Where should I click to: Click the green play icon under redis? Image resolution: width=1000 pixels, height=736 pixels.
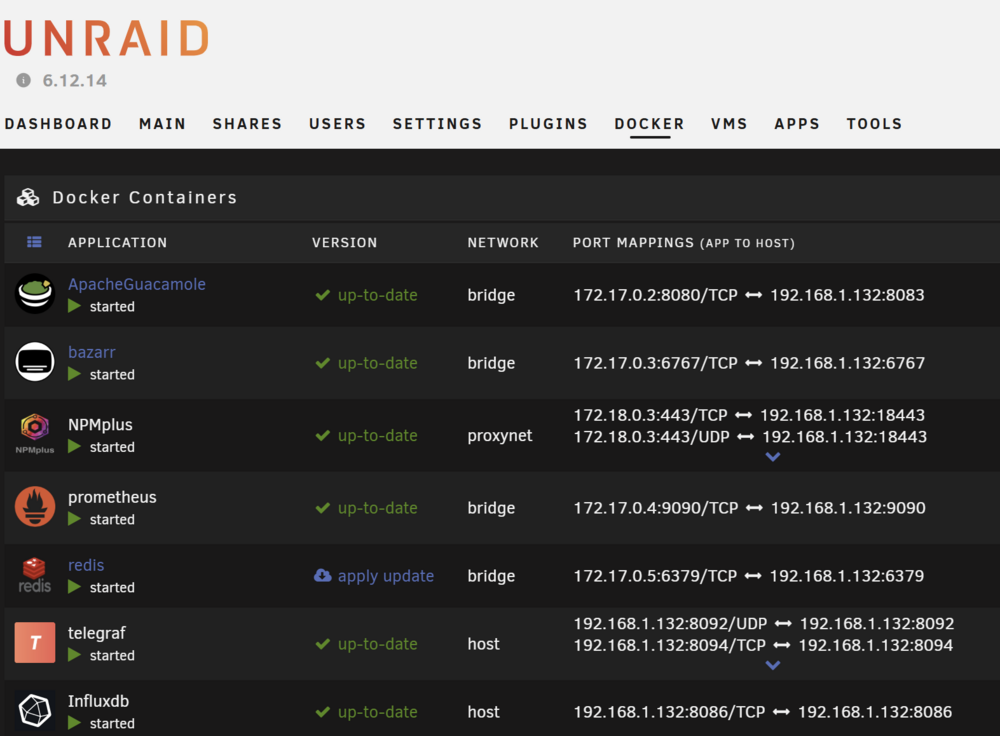tap(75, 587)
